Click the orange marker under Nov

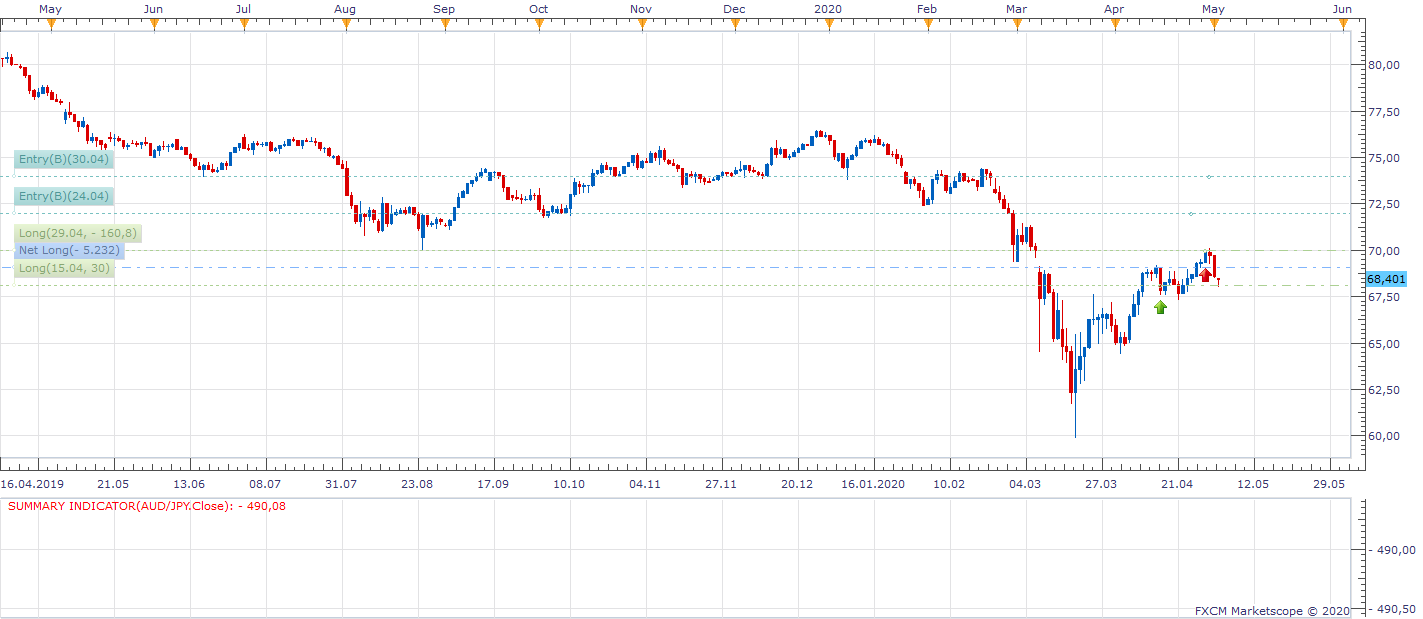click(641, 25)
